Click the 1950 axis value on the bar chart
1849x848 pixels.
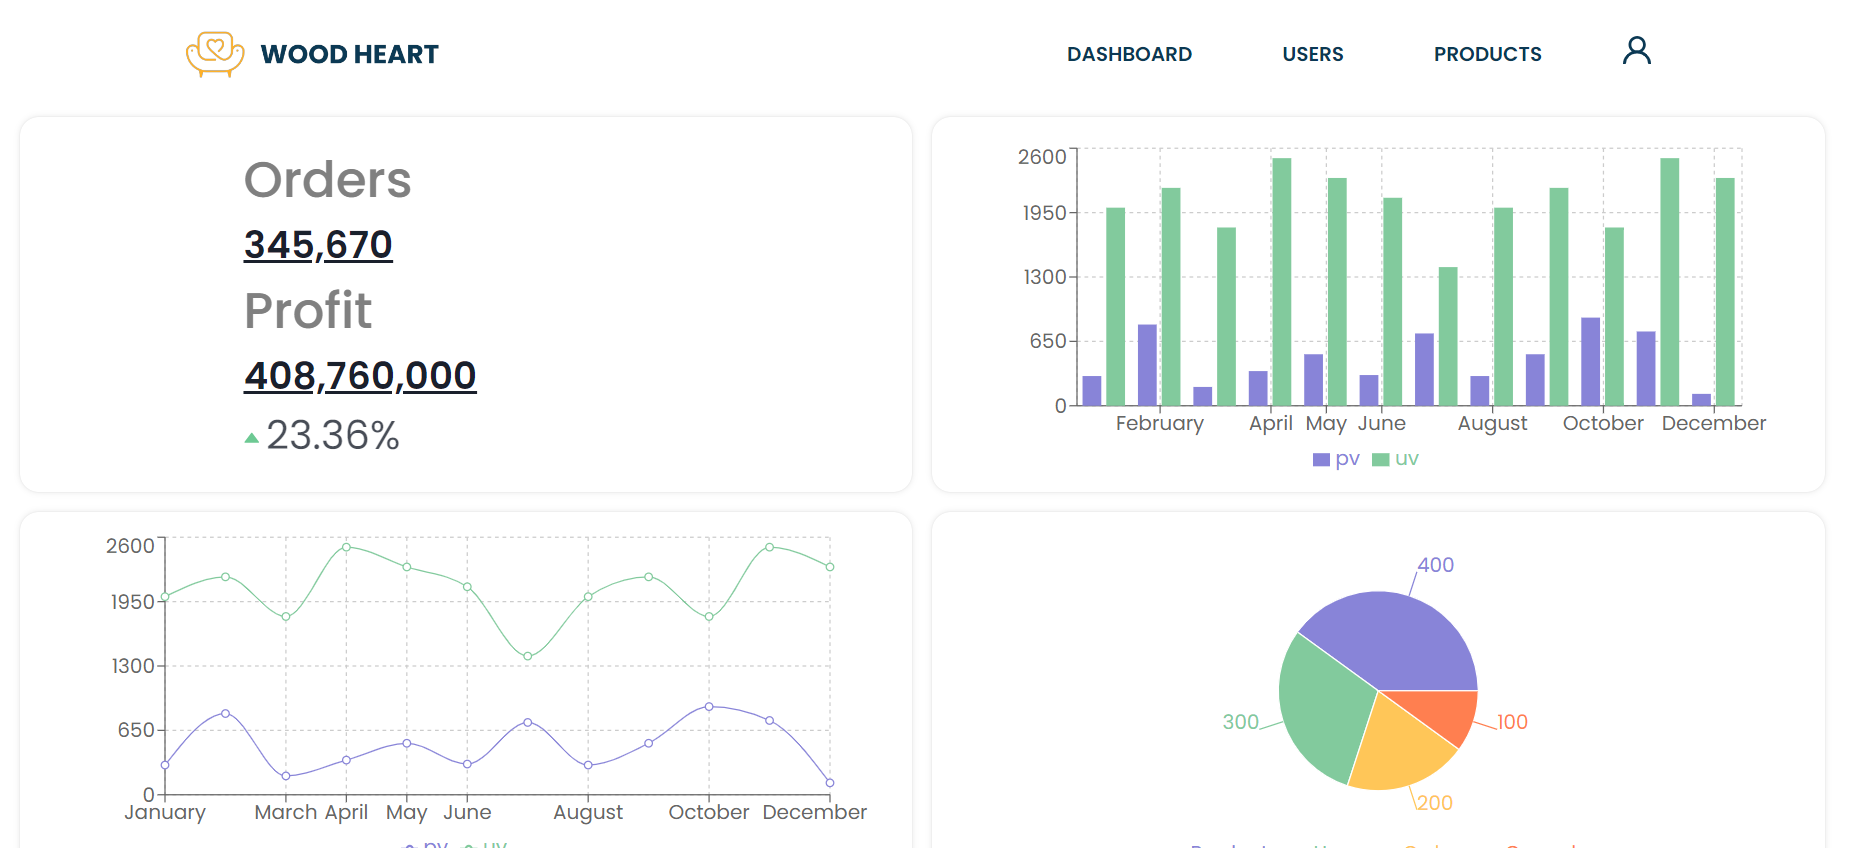pyautogui.click(x=1044, y=213)
